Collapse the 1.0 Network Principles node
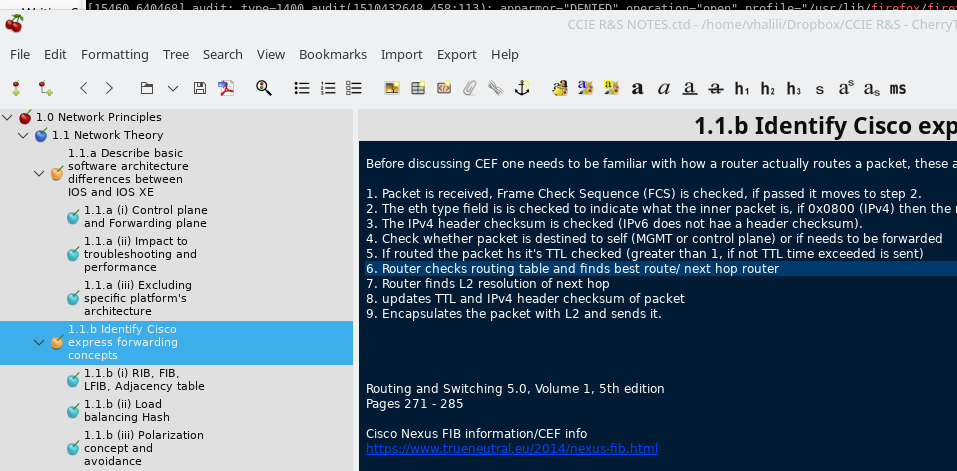Screen dimensions: 957x471 7,117
